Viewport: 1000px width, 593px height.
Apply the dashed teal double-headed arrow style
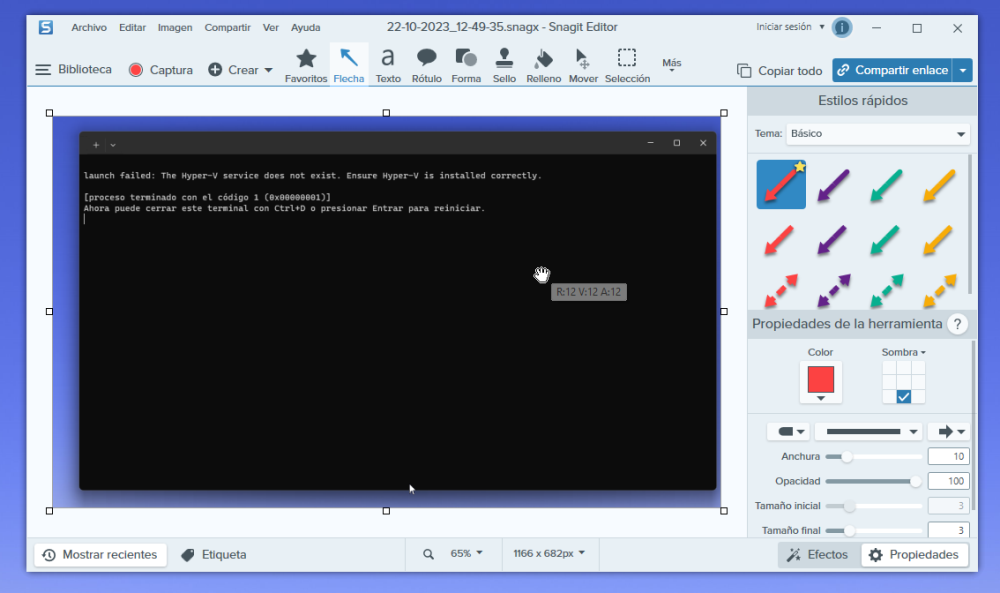886,290
